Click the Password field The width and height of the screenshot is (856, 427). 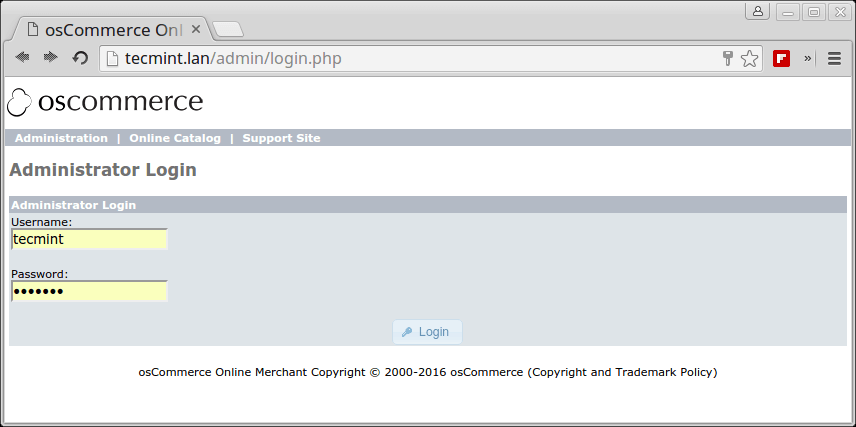click(x=90, y=291)
